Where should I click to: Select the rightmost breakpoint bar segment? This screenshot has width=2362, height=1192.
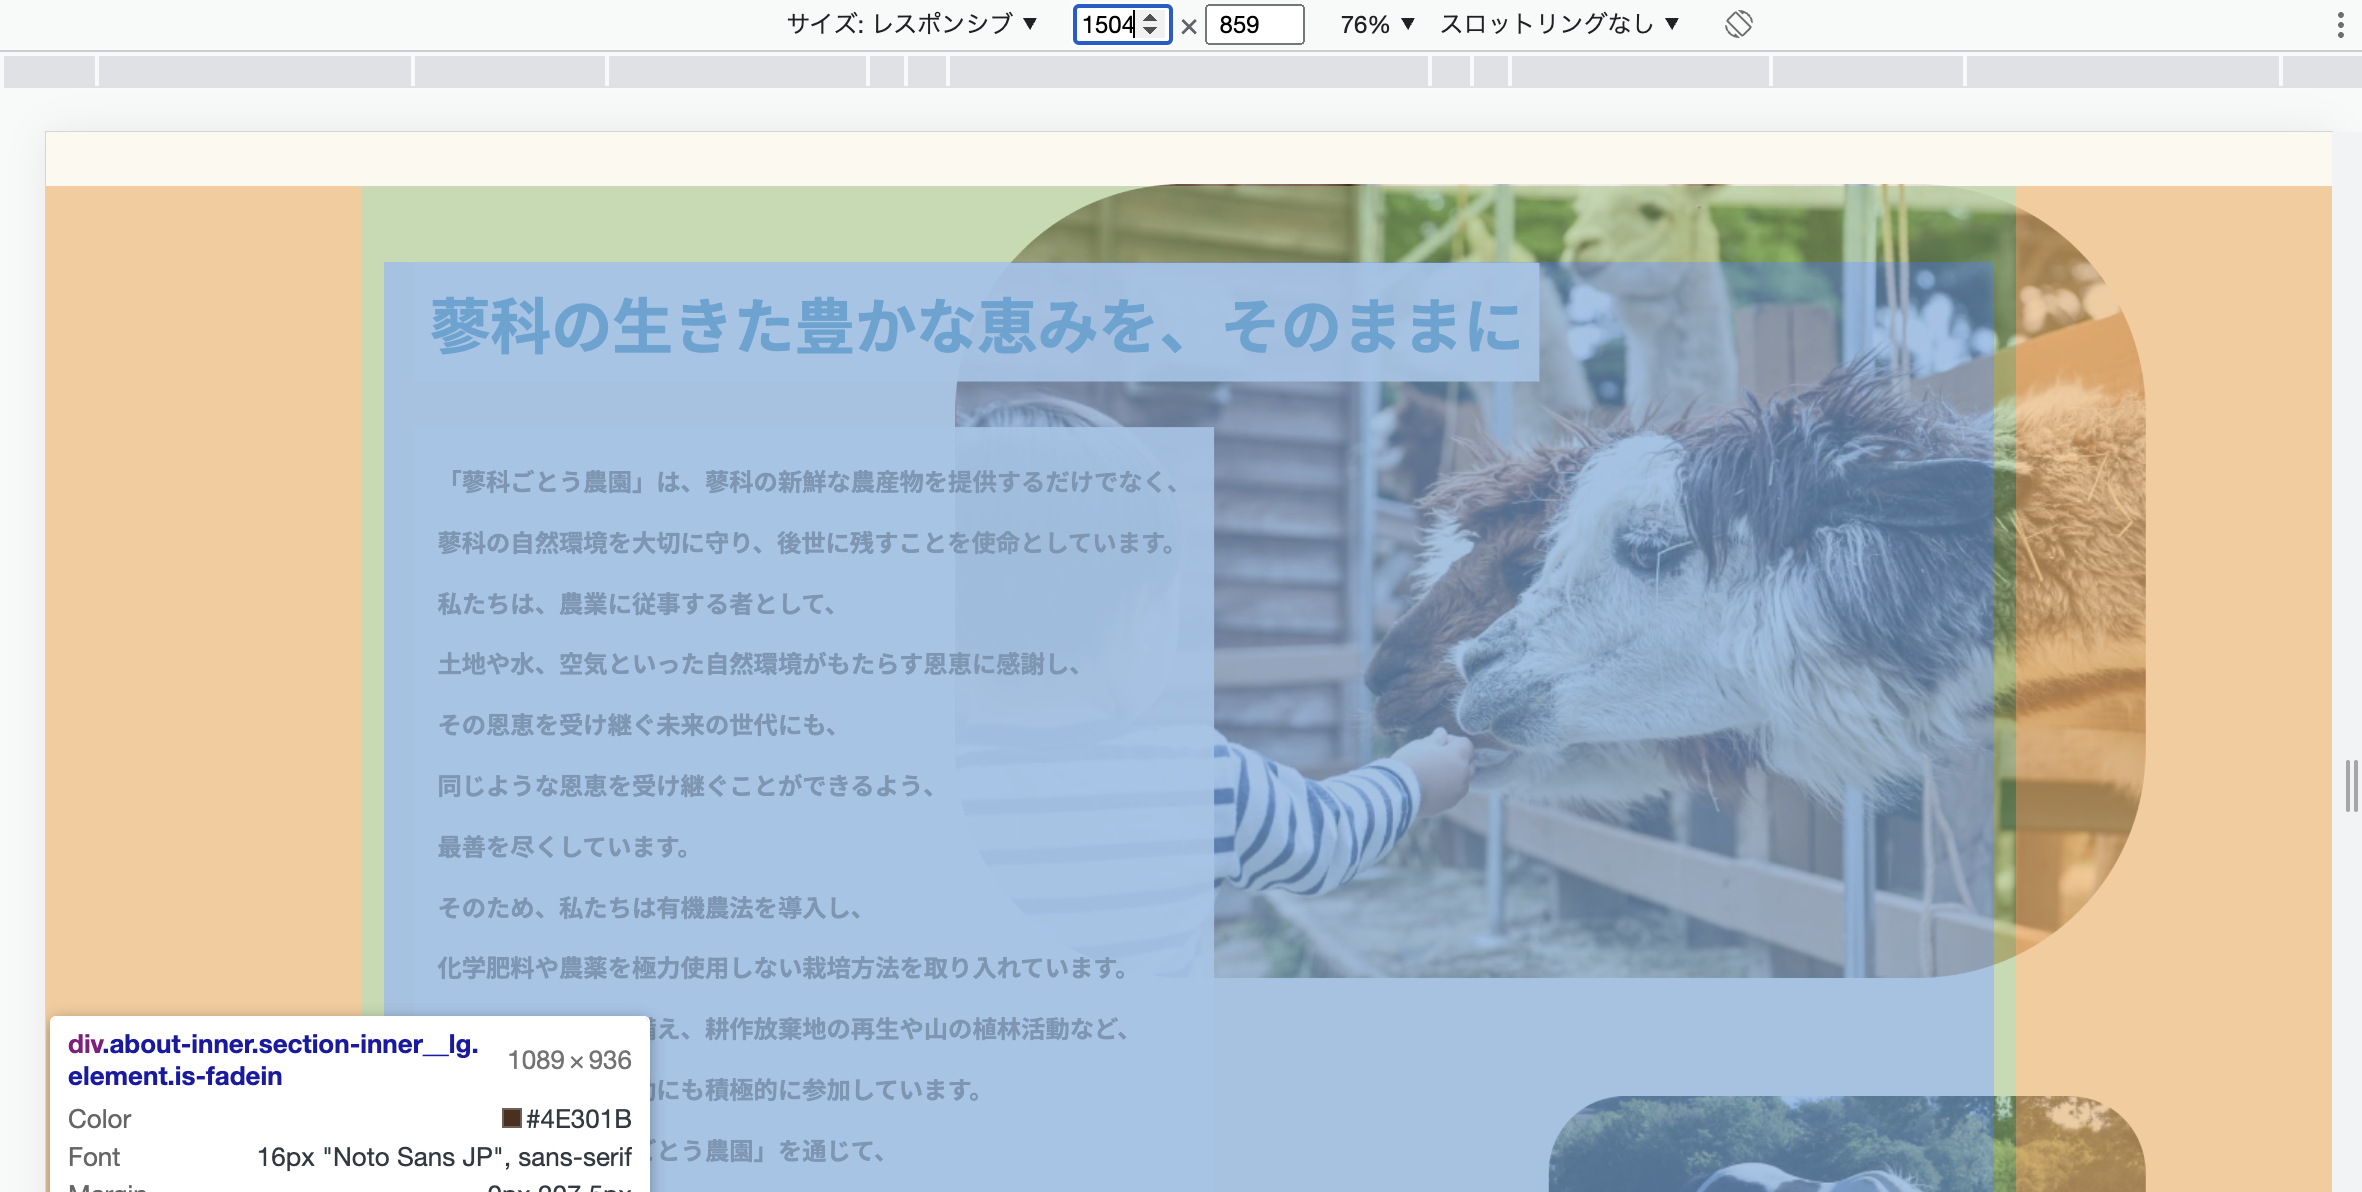(2320, 71)
